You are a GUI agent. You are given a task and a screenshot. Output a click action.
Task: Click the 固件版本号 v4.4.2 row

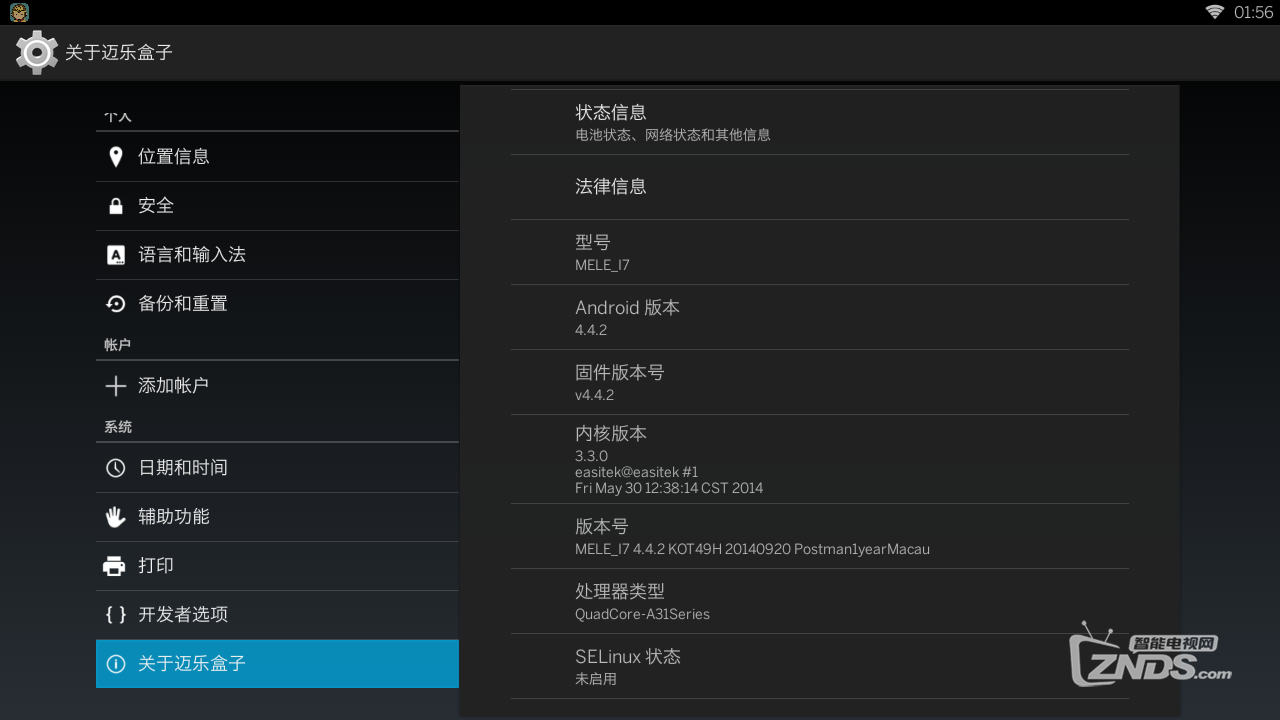(x=820, y=382)
